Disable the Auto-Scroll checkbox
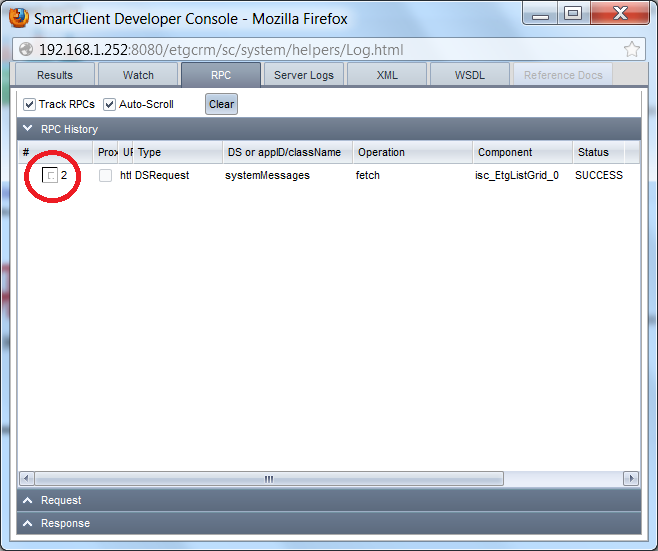Image resolution: width=658 pixels, height=551 pixels. pos(110,104)
